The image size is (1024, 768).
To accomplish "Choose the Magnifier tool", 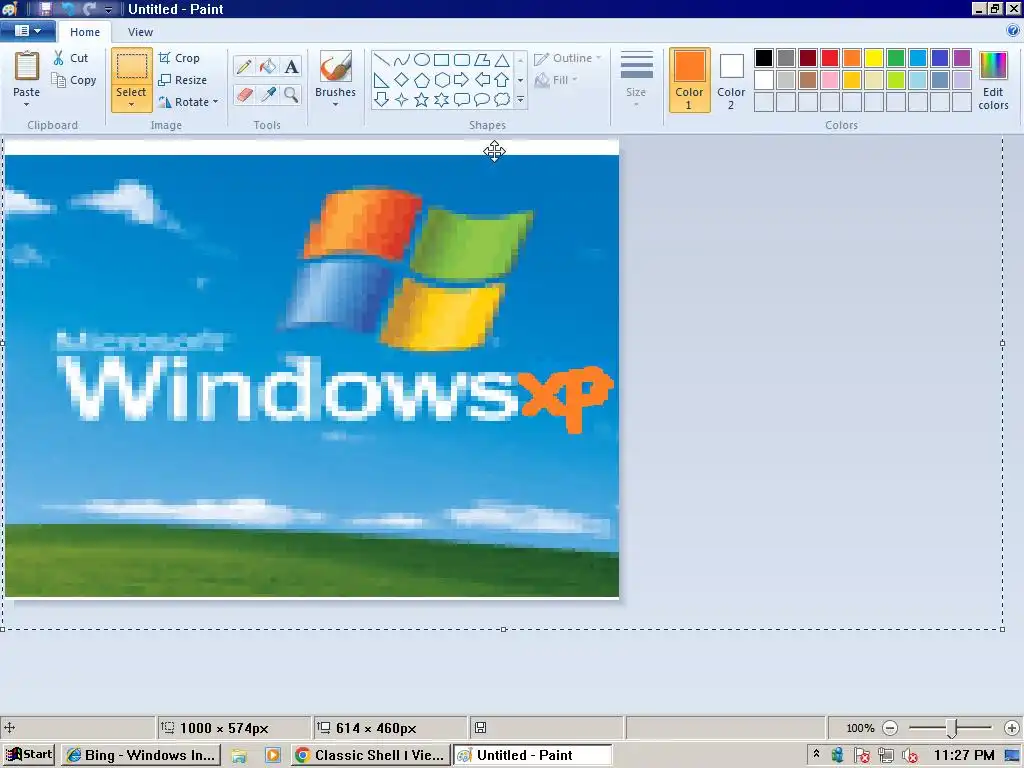I will (x=291, y=95).
